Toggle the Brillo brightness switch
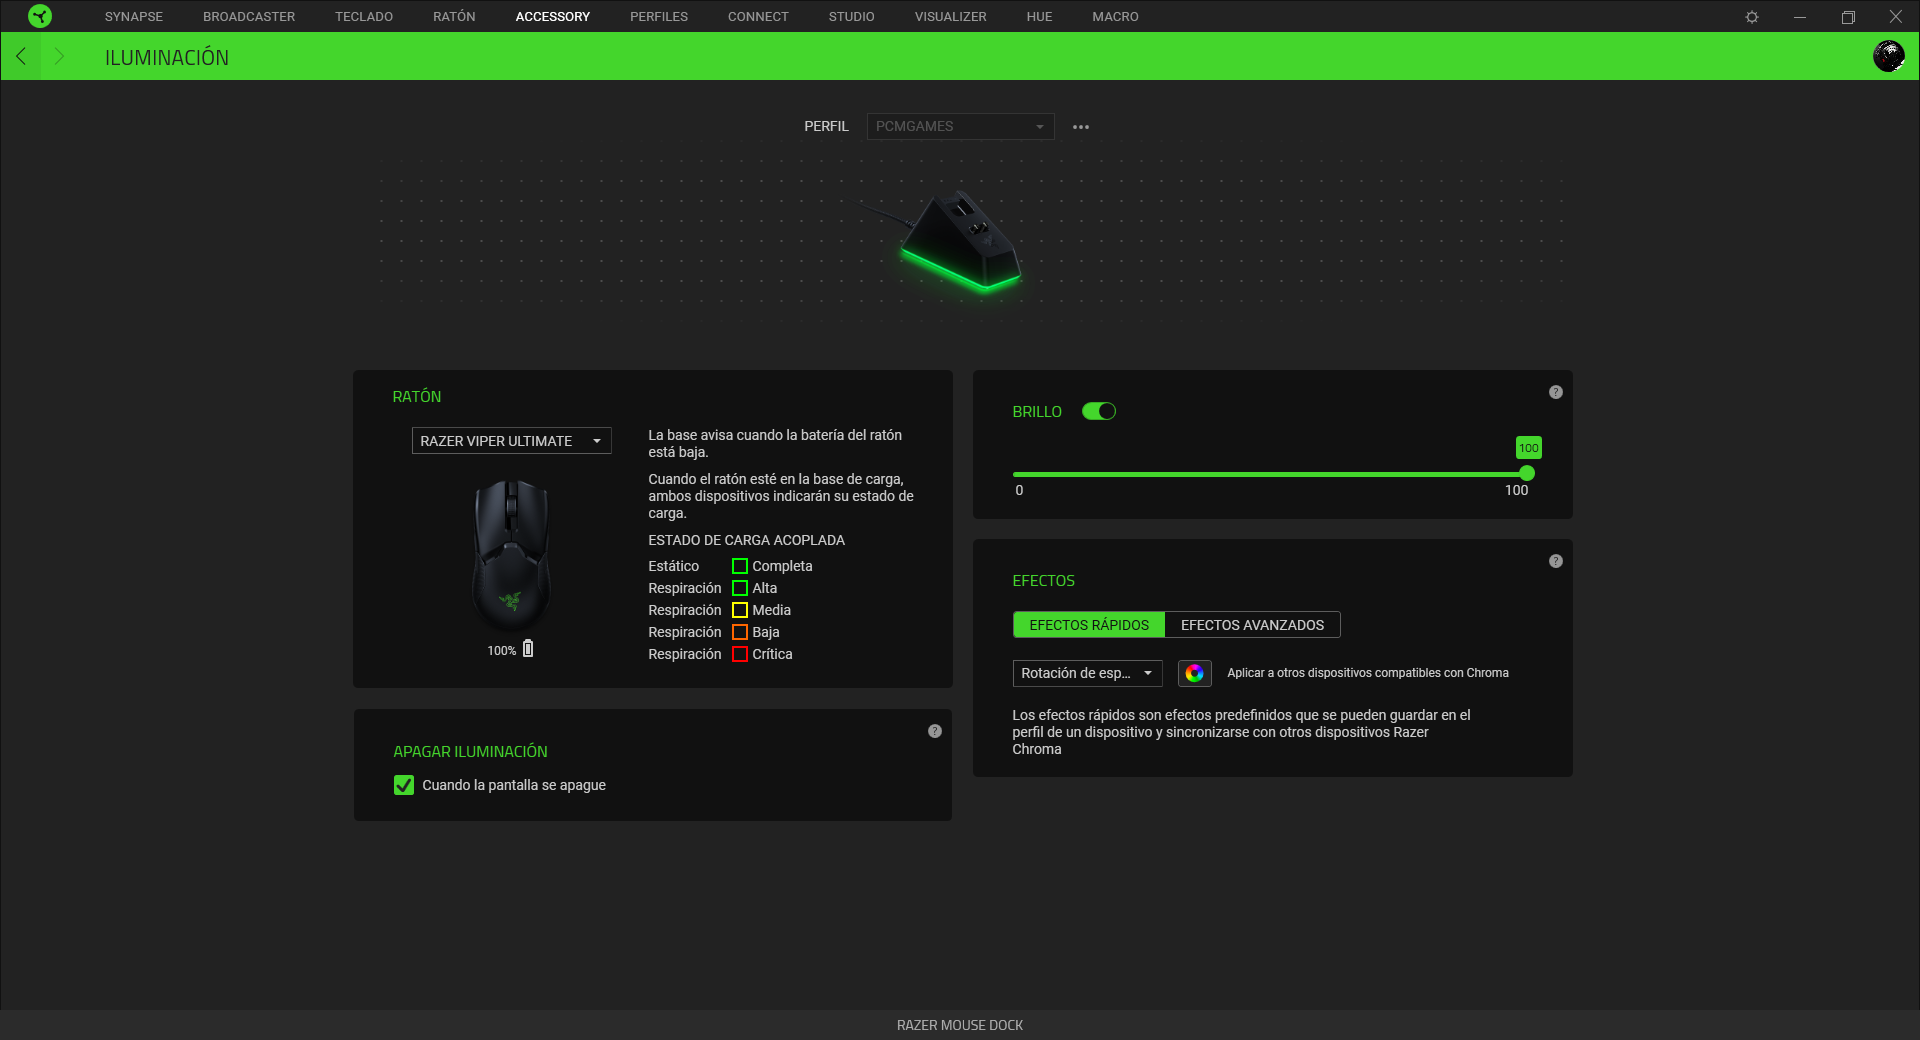This screenshot has width=1920, height=1040. point(1099,411)
